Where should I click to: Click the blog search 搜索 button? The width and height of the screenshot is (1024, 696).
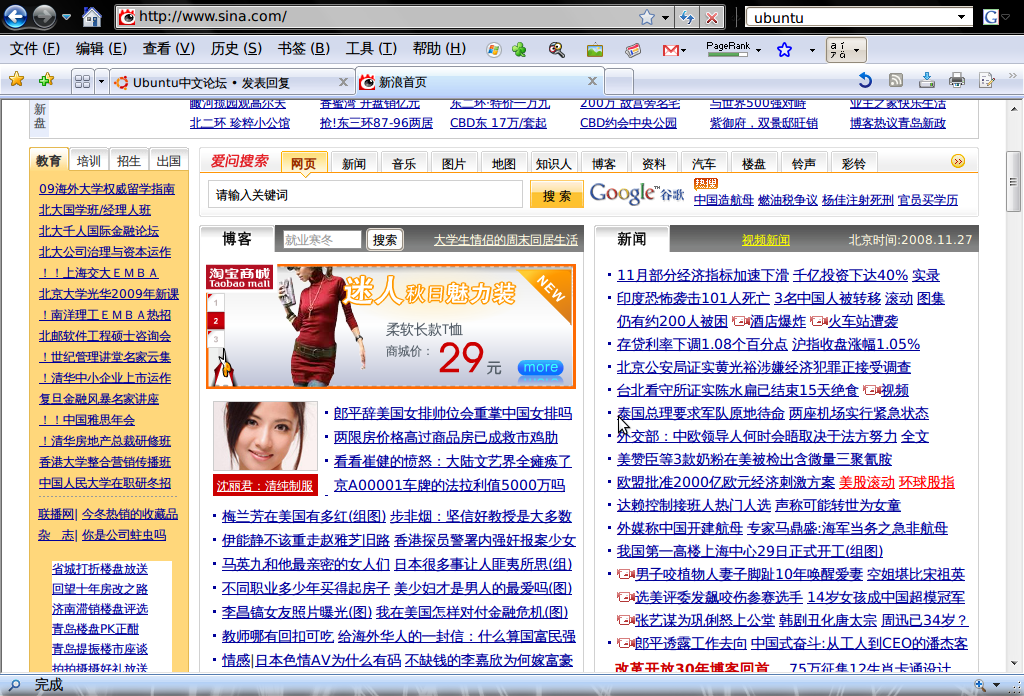(385, 240)
